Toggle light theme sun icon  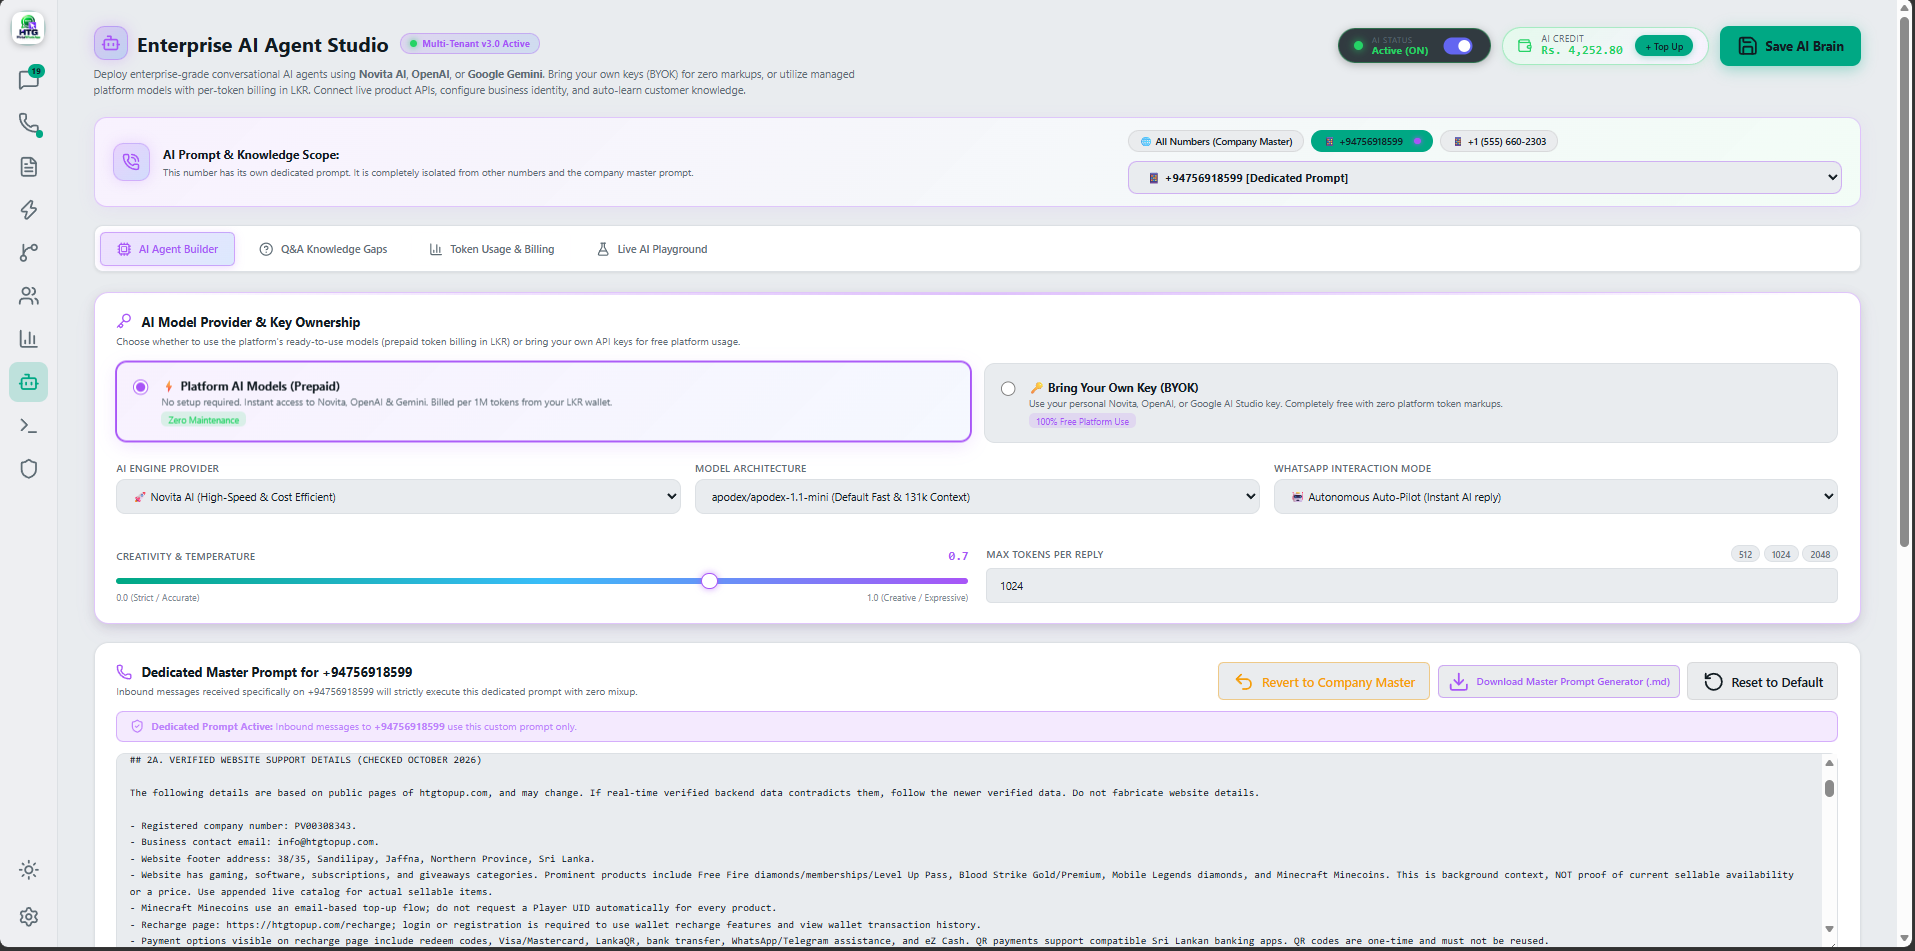pos(29,870)
